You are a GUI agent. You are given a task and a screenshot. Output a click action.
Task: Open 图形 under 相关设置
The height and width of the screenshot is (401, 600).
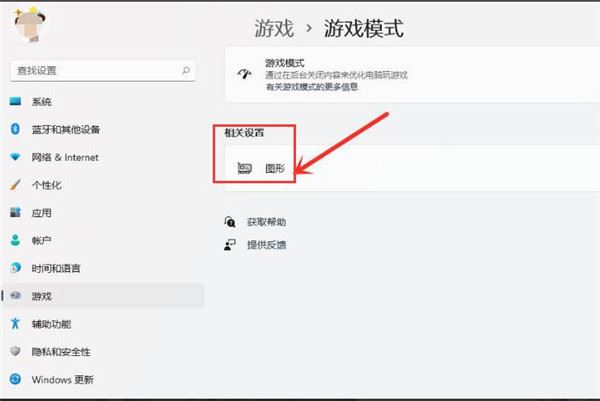275,169
